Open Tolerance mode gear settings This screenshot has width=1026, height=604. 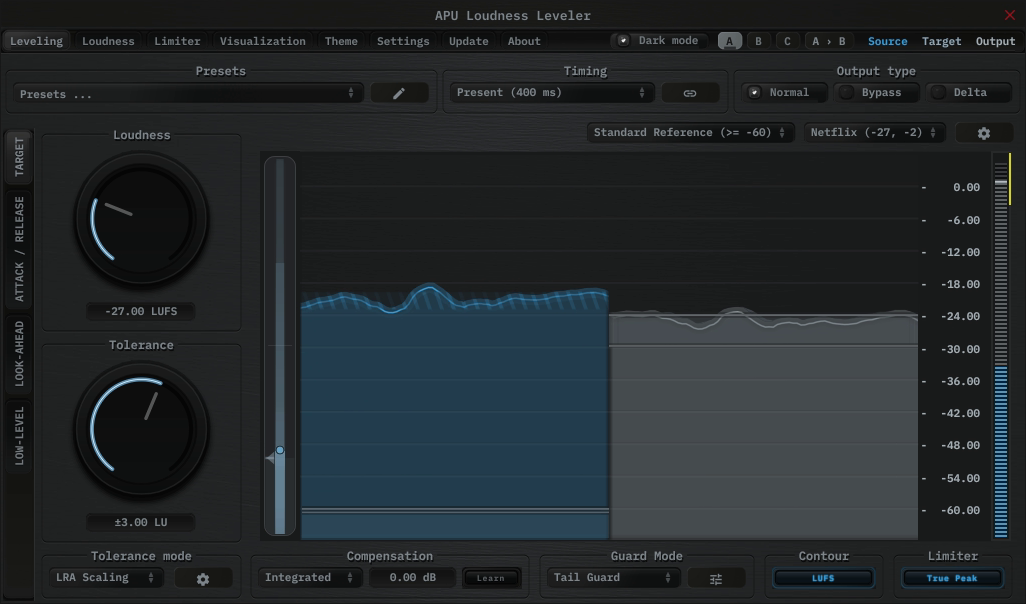click(x=203, y=578)
